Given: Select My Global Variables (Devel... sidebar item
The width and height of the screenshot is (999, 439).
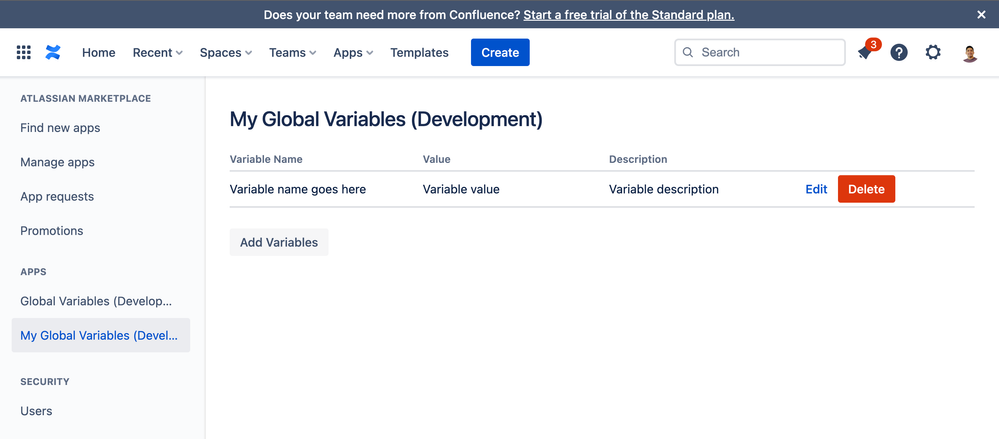Looking at the screenshot, I should [101, 335].
